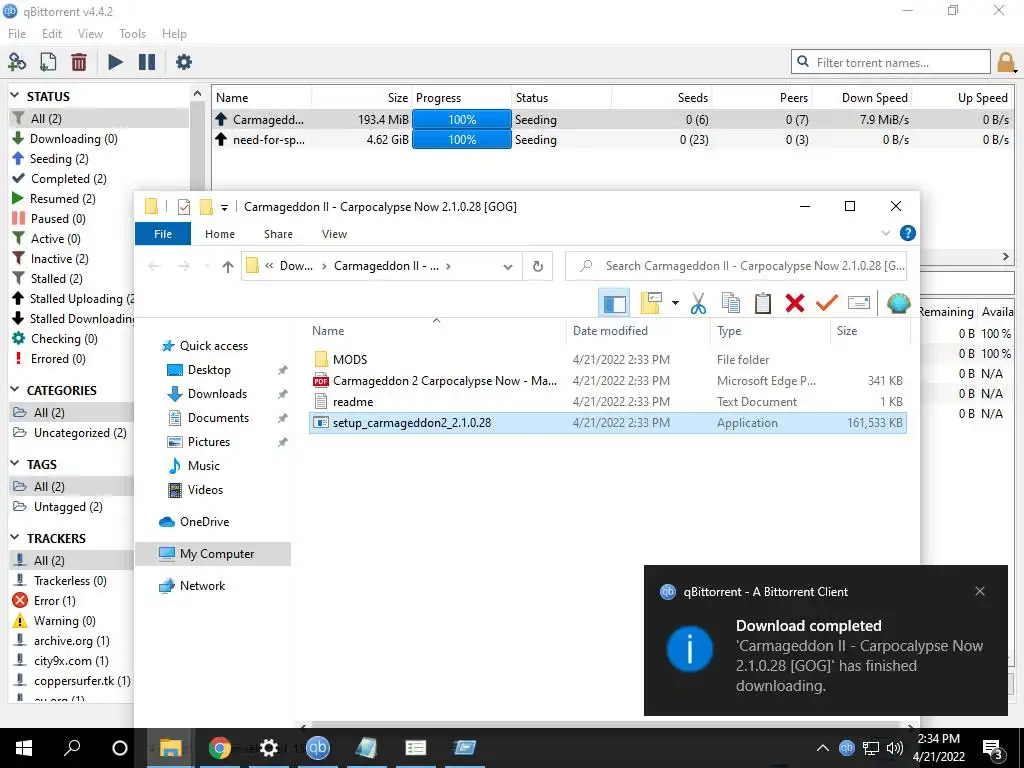The image size is (1024, 768).
Task: Open the File menu in qBittorrent
Action: 17,33
